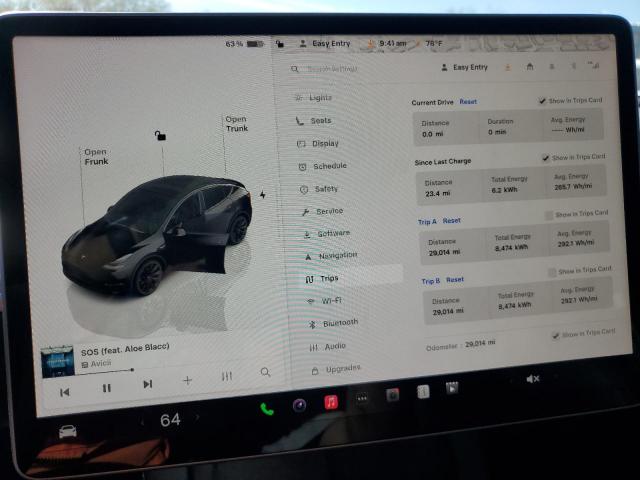Viewport: 640px width, 480px height.
Task: Tap the HomeLink garage icon
Action: 530,66
